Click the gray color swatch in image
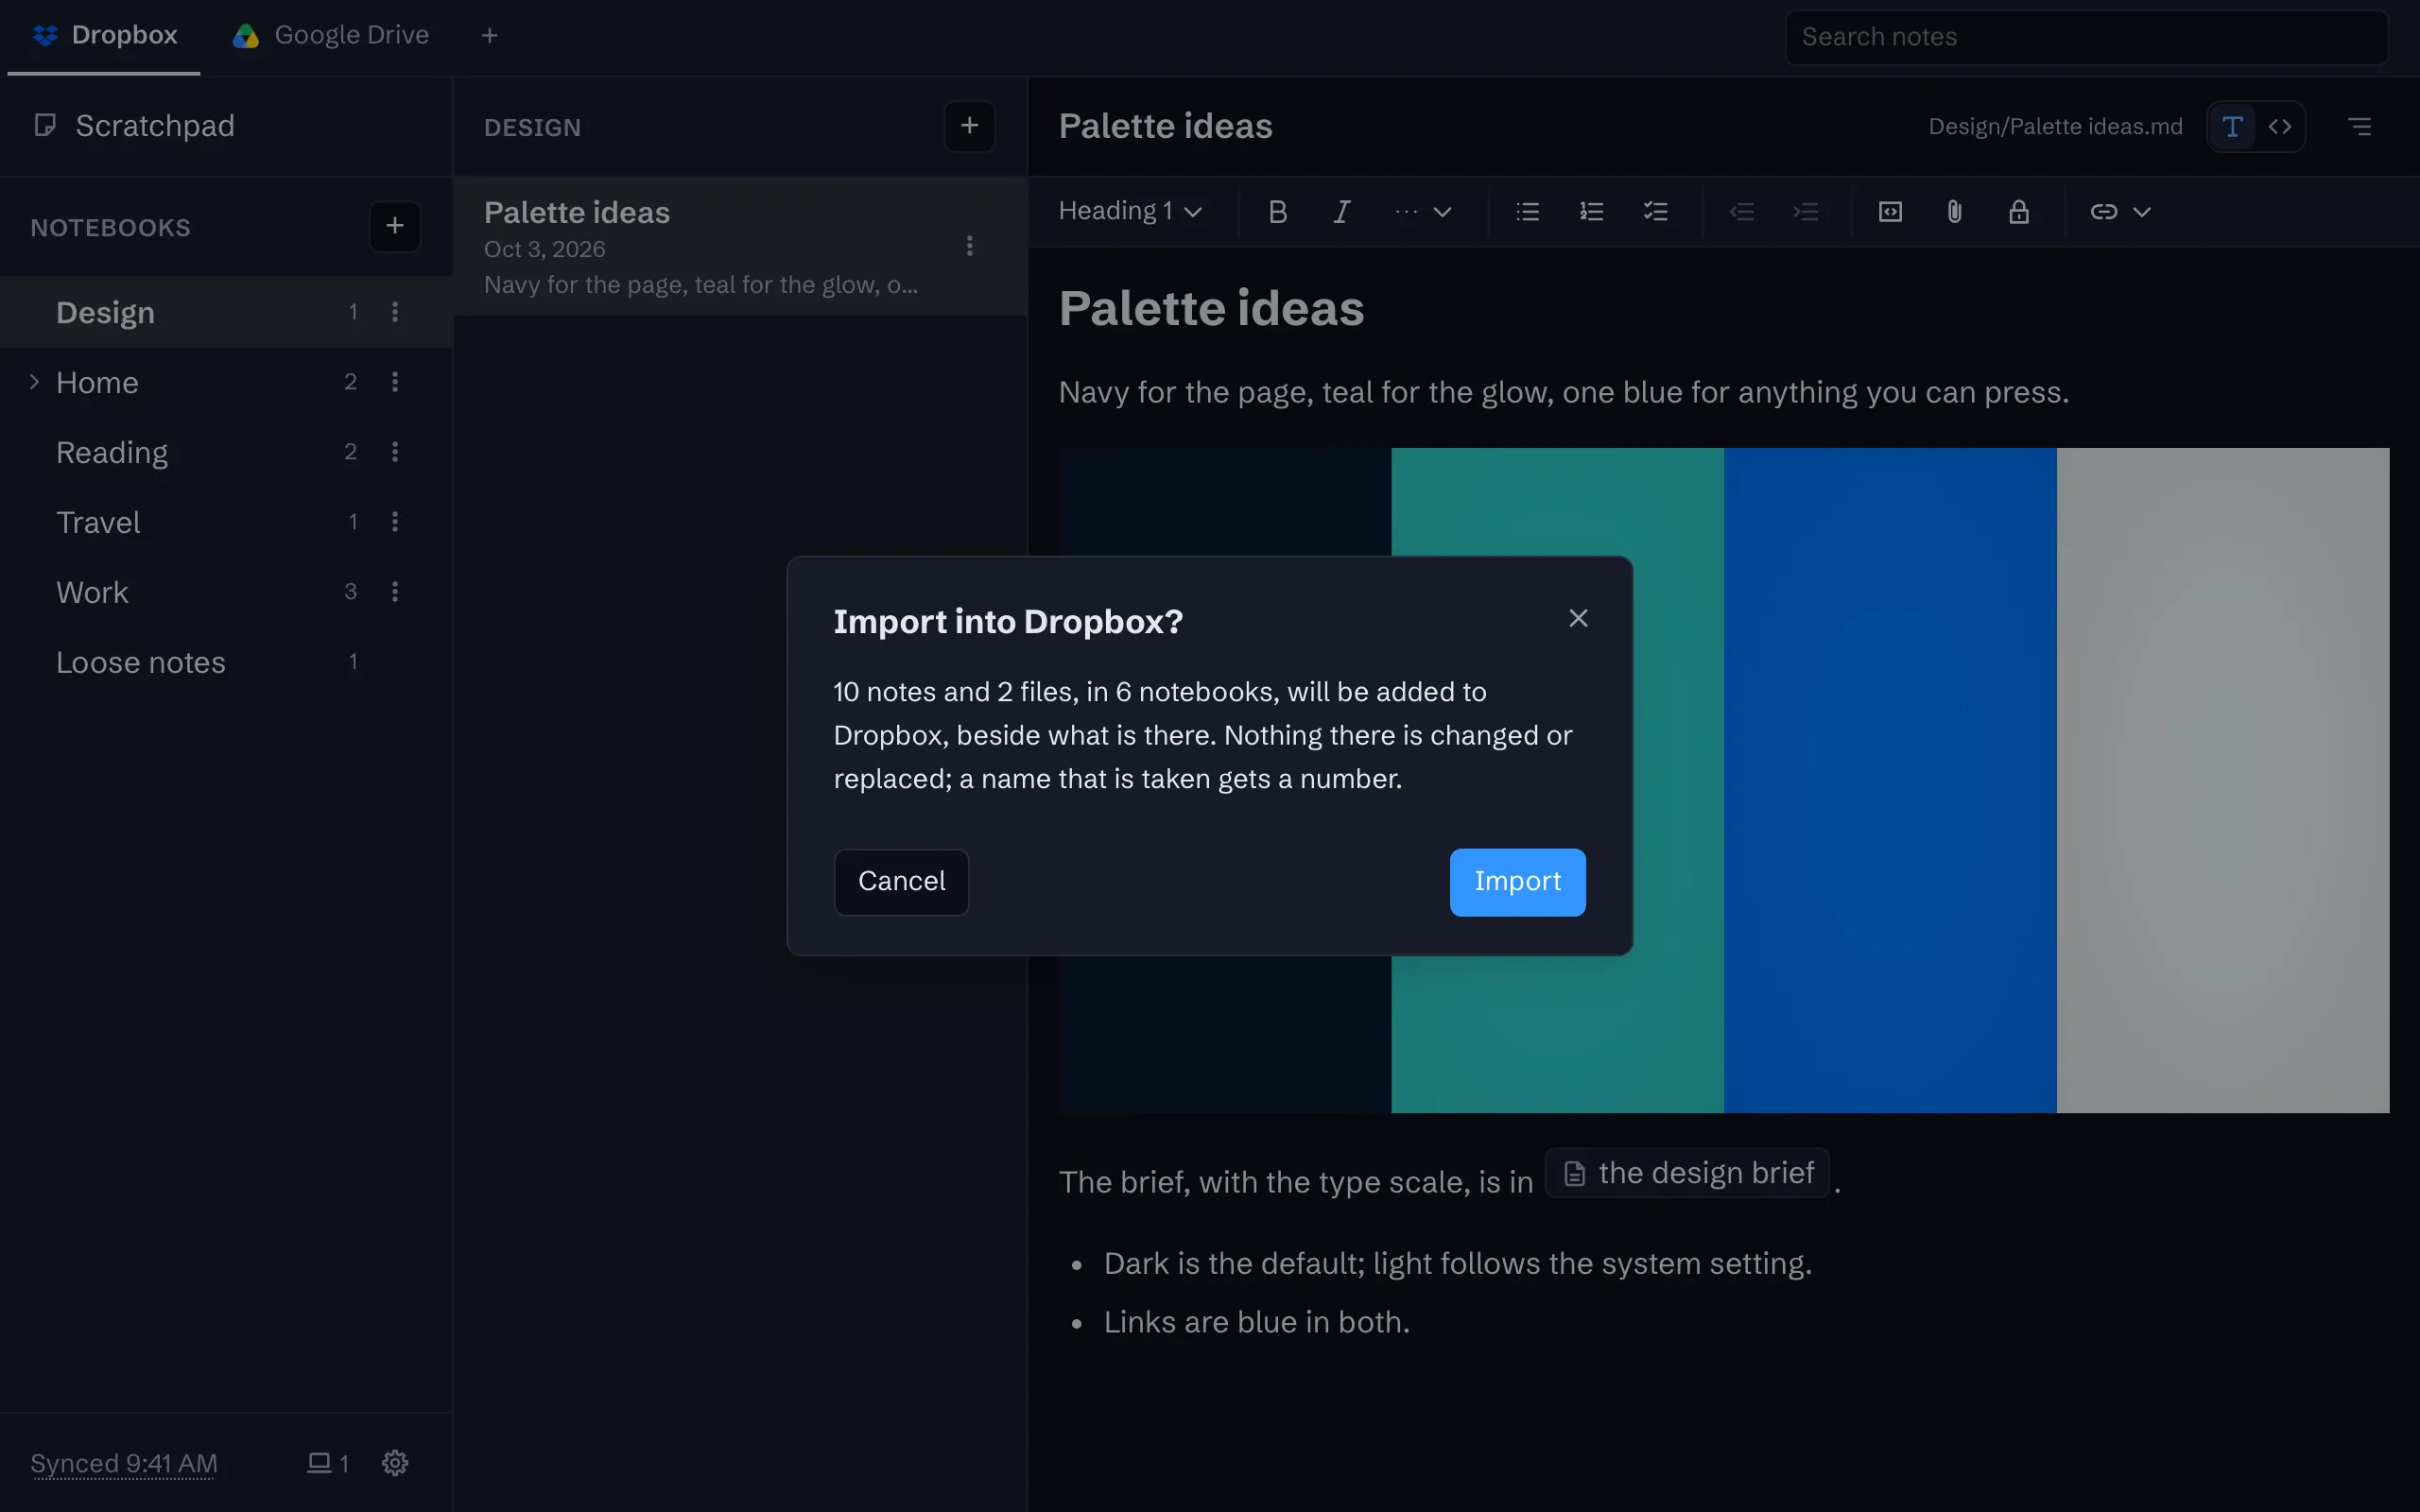Screen dimensions: 2420x1512 tap(2222, 780)
